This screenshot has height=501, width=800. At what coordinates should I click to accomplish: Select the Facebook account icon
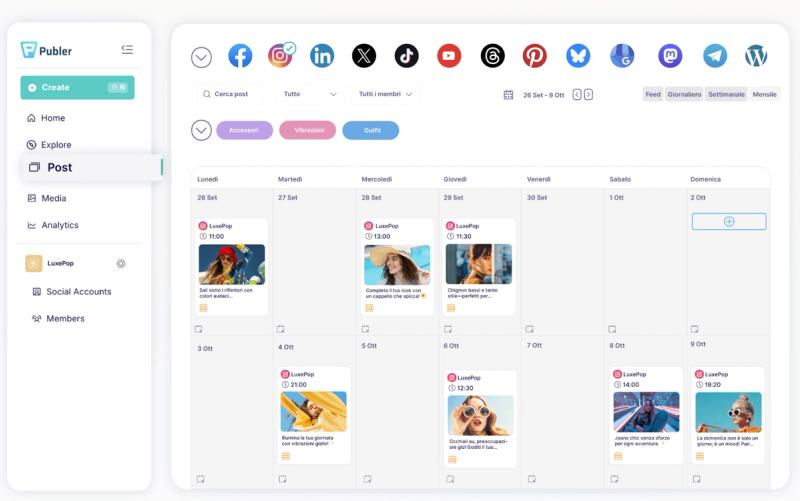(x=240, y=56)
